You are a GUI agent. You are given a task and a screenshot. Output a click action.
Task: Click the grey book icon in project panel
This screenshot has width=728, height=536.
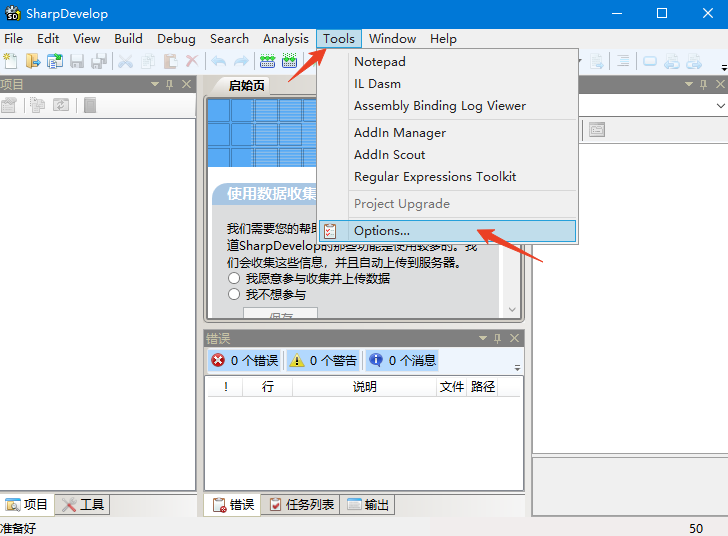[90, 105]
